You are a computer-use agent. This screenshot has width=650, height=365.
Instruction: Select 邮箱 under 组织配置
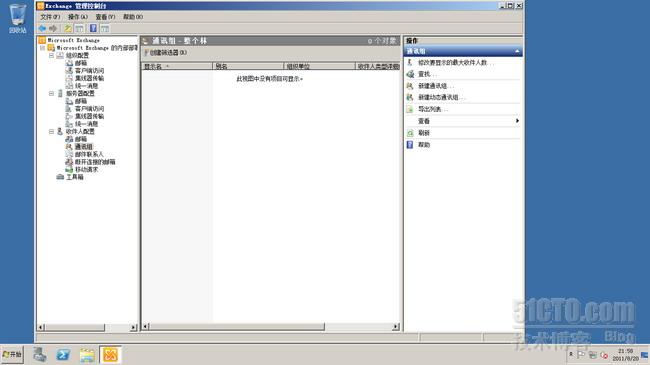pos(81,63)
